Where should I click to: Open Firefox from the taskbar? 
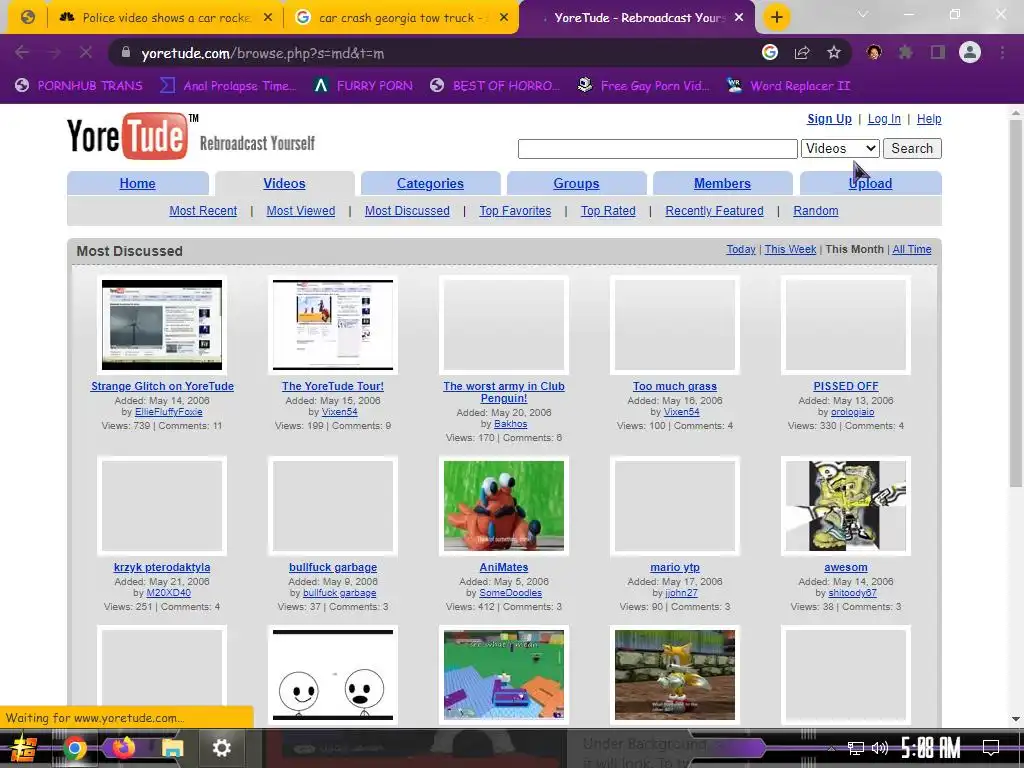(x=123, y=747)
